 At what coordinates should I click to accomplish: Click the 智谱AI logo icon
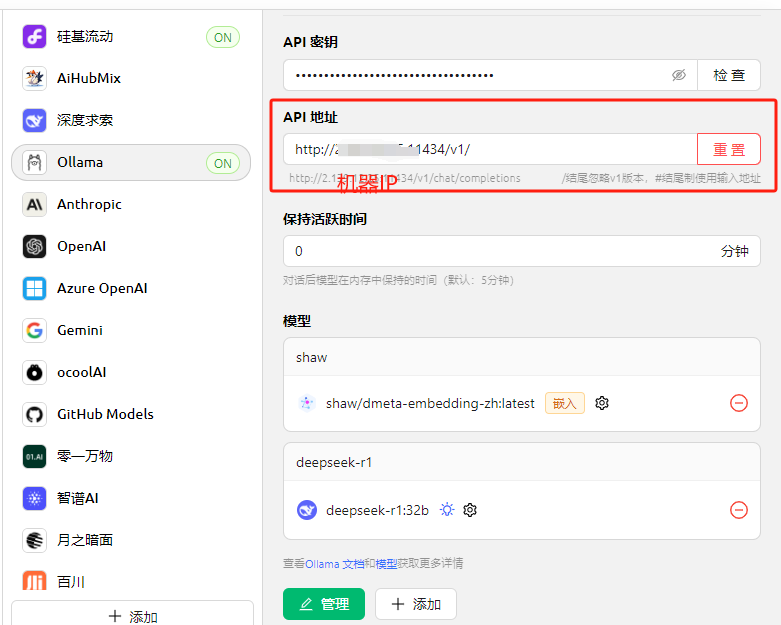tap(34, 499)
